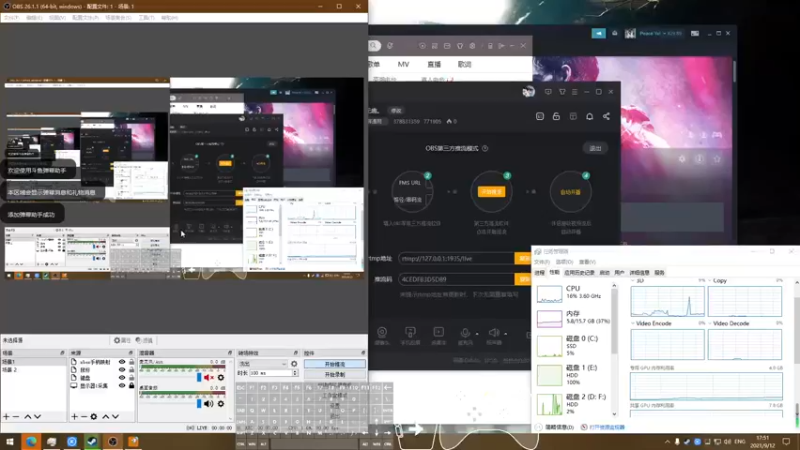Click the microphone icon in streaming app
The height and width of the screenshot is (450, 800).
(465, 332)
